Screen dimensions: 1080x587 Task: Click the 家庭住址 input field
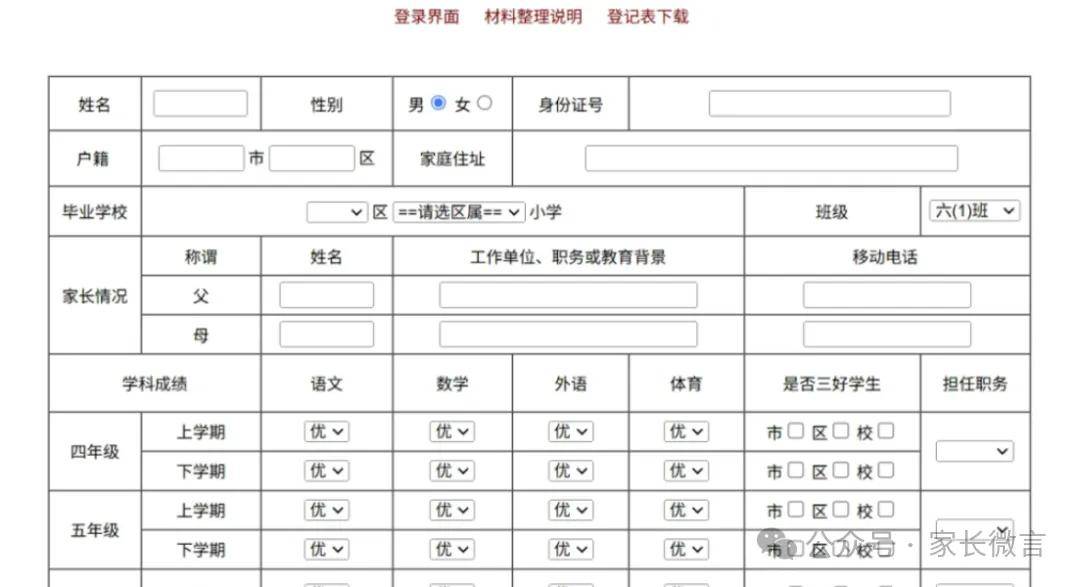[x=771, y=159]
